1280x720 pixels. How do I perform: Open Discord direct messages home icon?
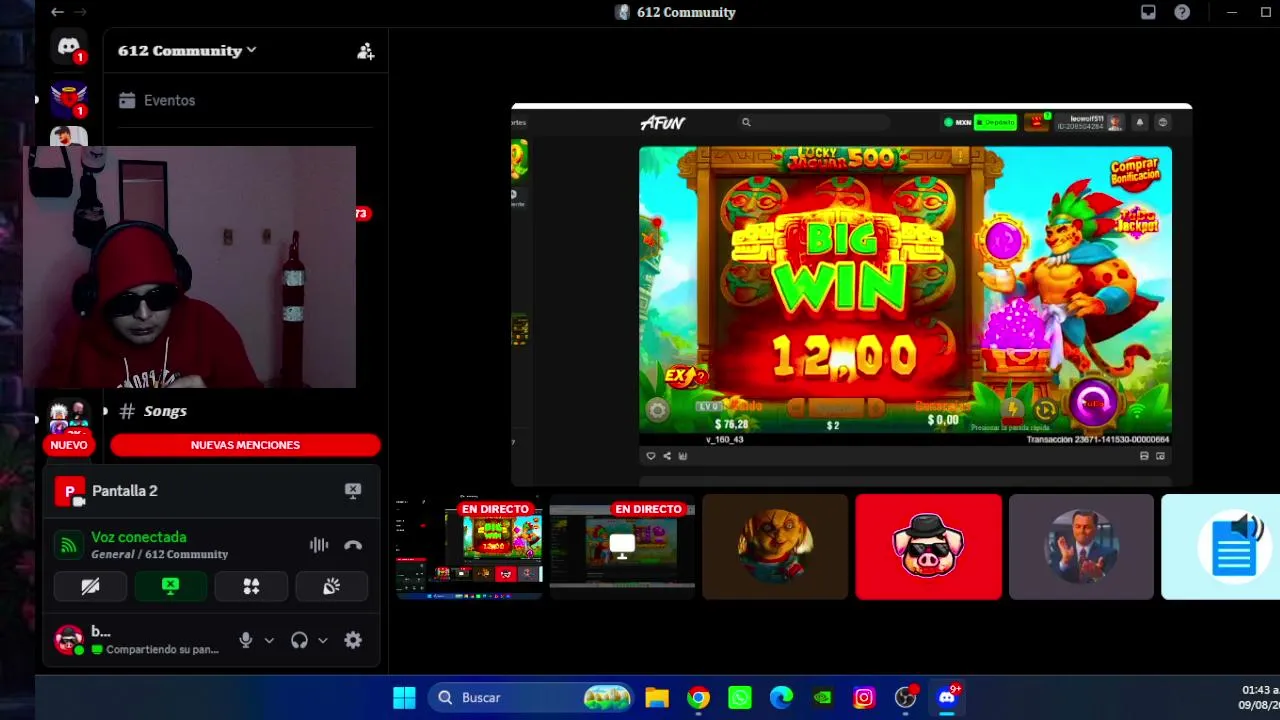[69, 46]
